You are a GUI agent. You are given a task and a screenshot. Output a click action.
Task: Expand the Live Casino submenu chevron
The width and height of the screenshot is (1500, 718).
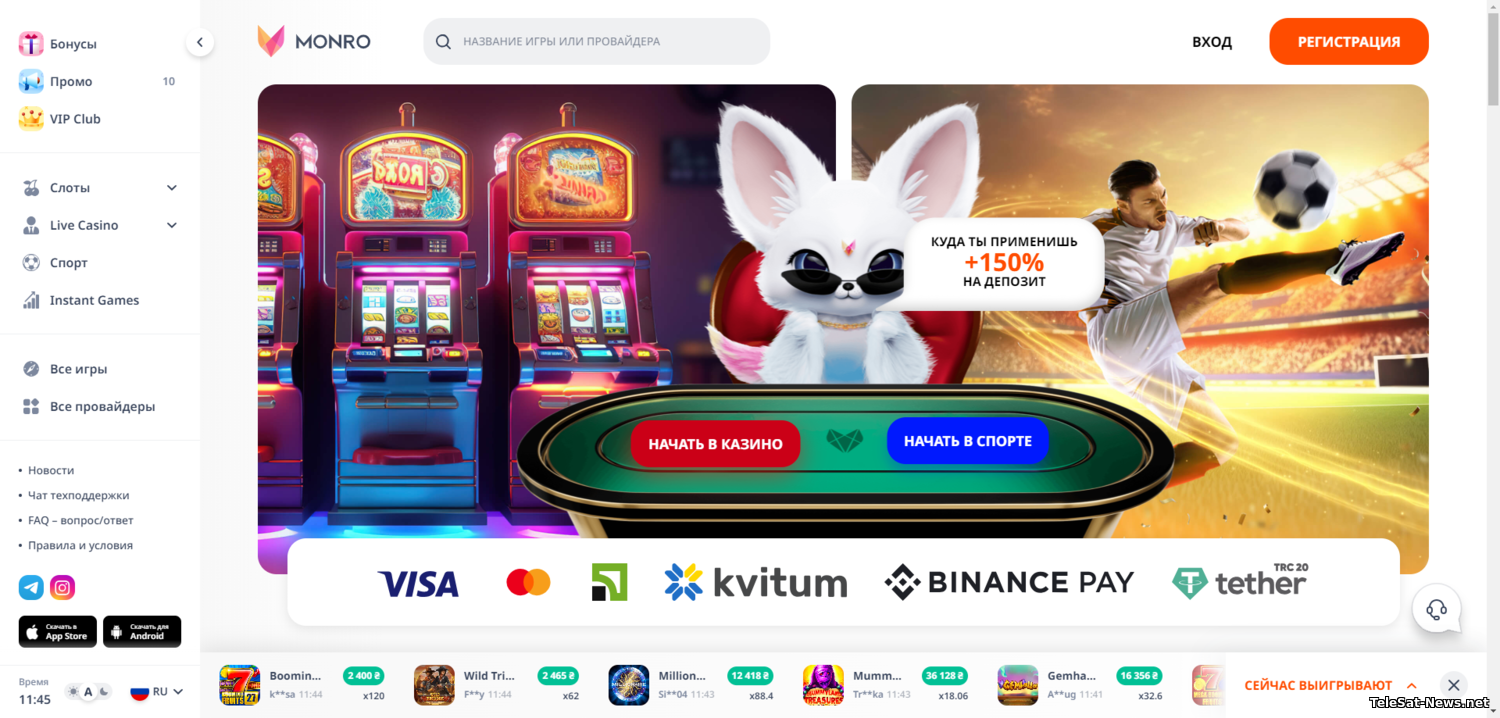point(172,225)
